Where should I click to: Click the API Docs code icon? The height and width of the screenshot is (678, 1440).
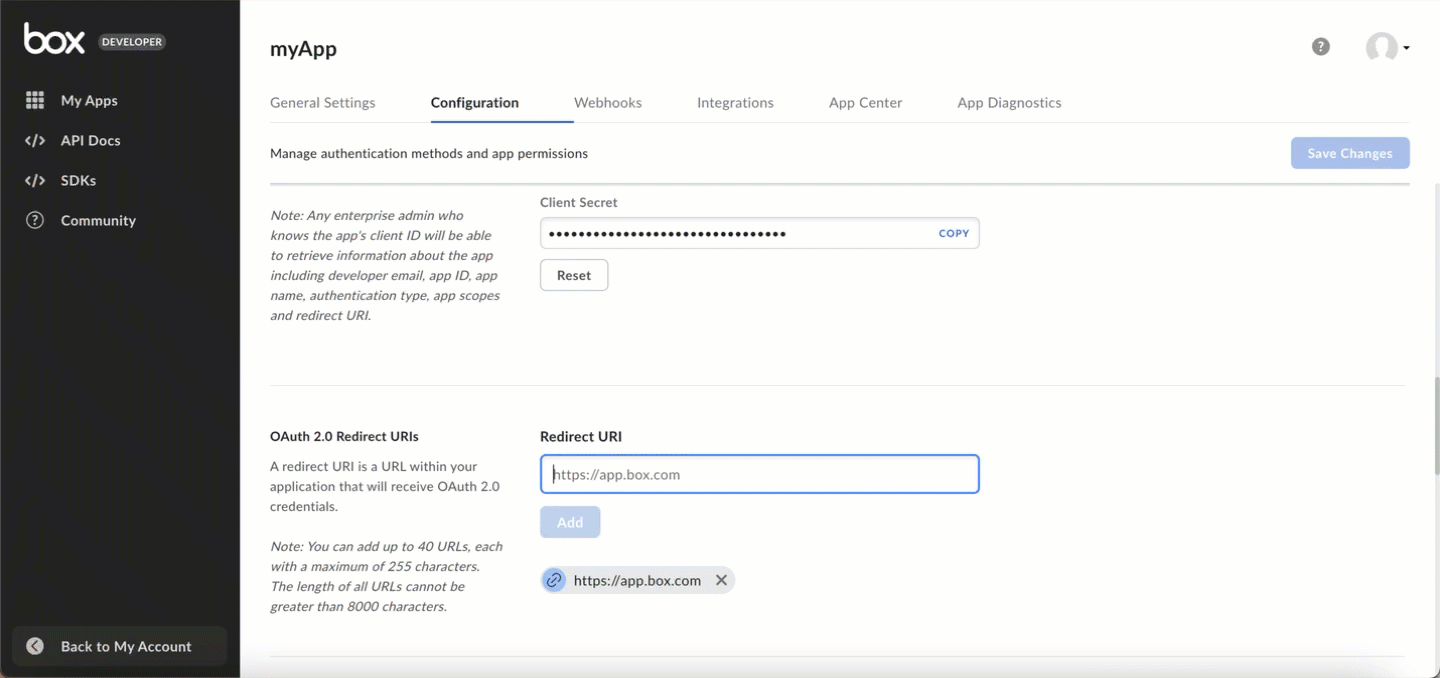(35, 140)
